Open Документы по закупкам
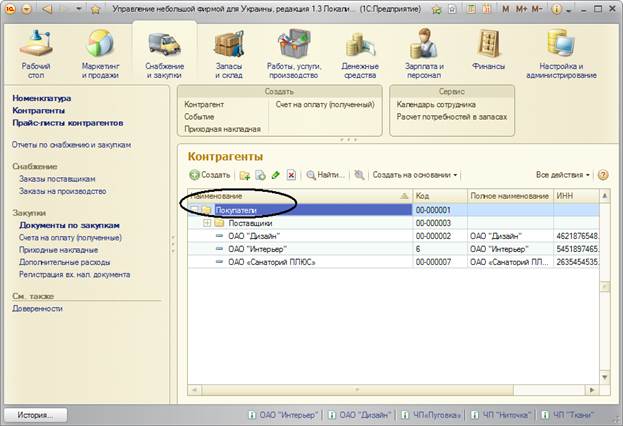This screenshot has height=426, width=623. pyautogui.click(x=69, y=225)
